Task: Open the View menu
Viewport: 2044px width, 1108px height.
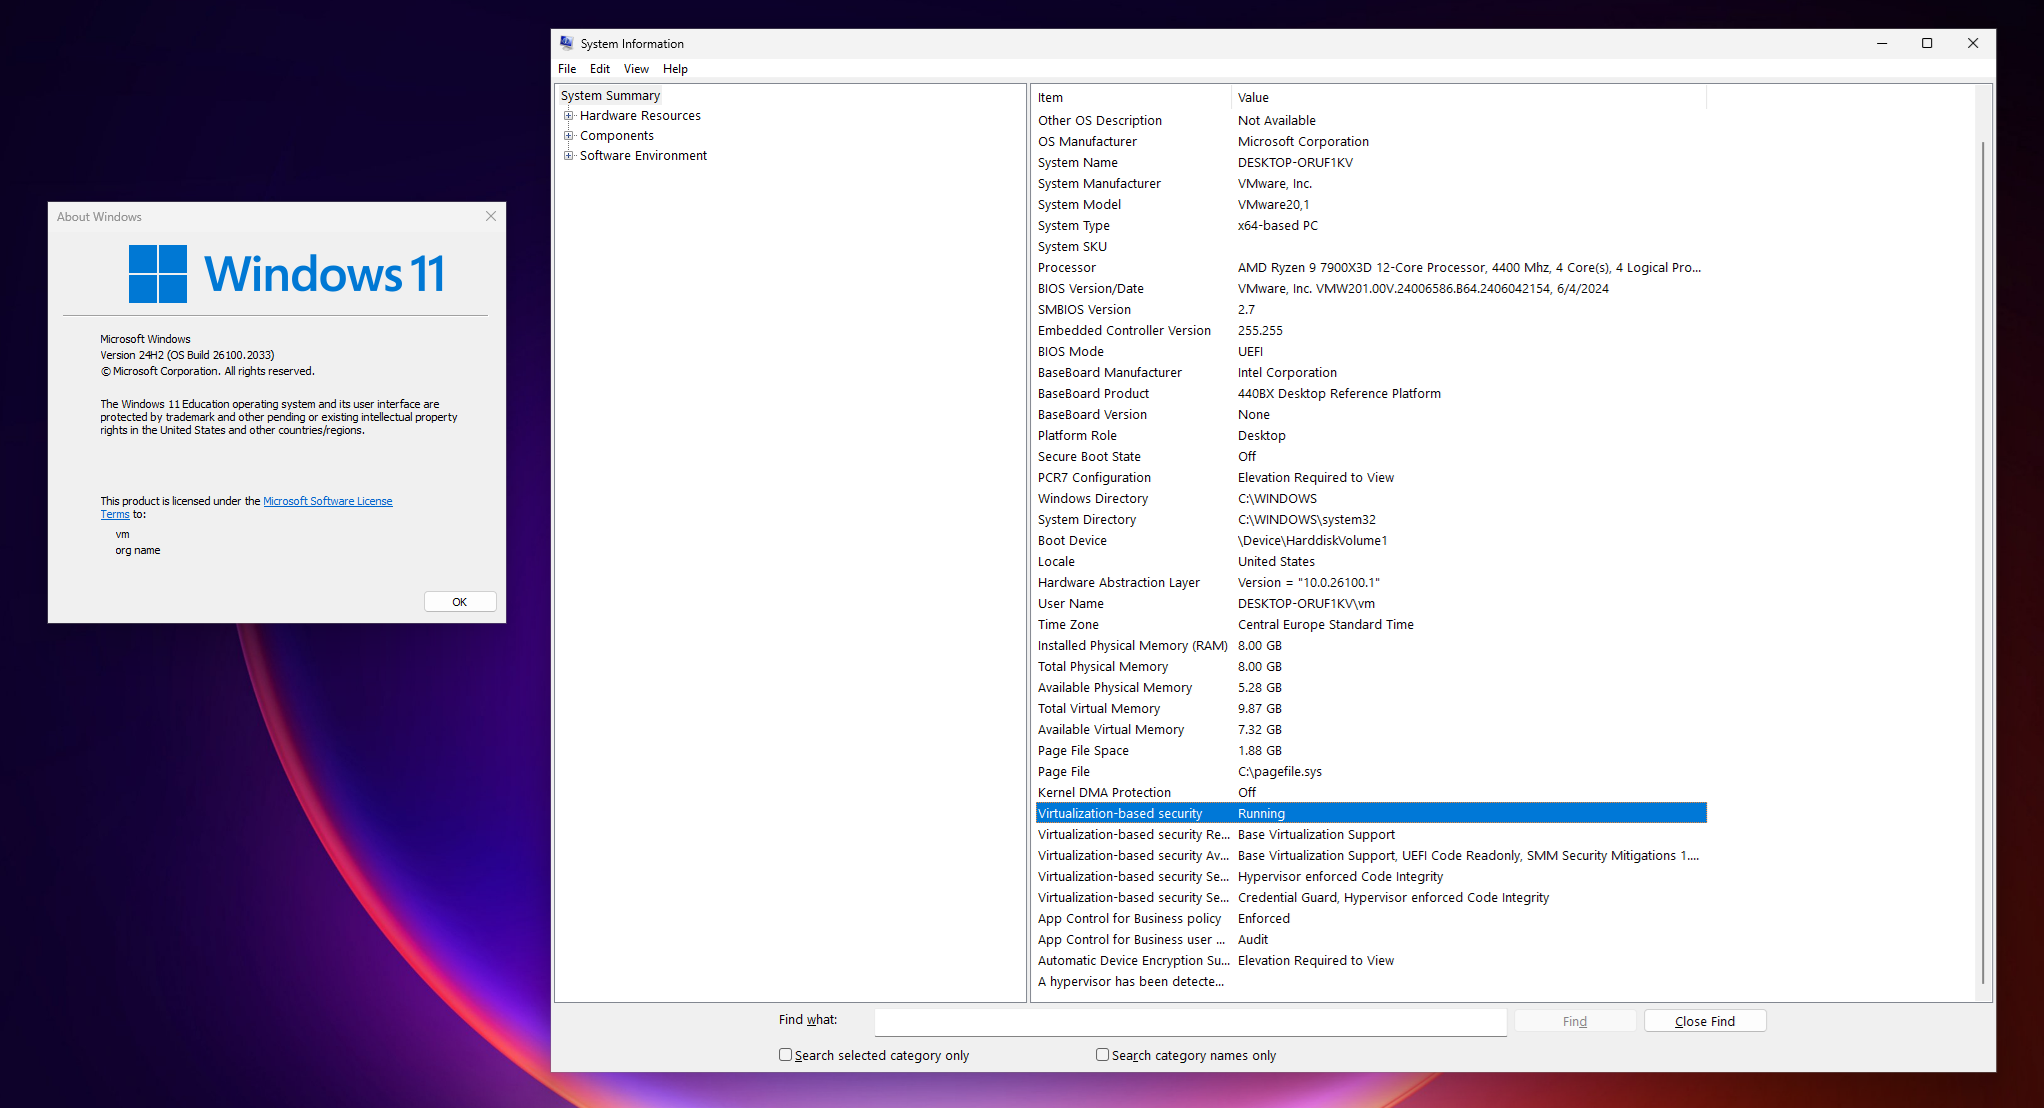Action: [636, 69]
